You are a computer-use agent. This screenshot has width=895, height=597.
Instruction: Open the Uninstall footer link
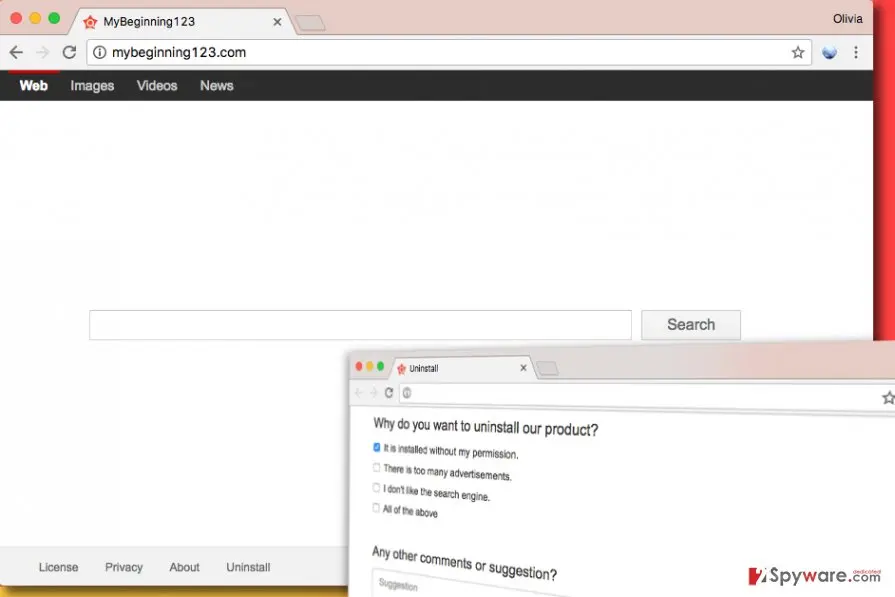248,567
